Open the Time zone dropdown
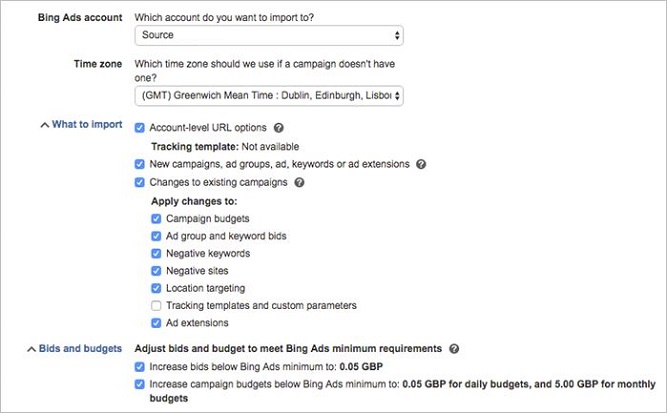The image size is (667, 413). tap(269, 96)
